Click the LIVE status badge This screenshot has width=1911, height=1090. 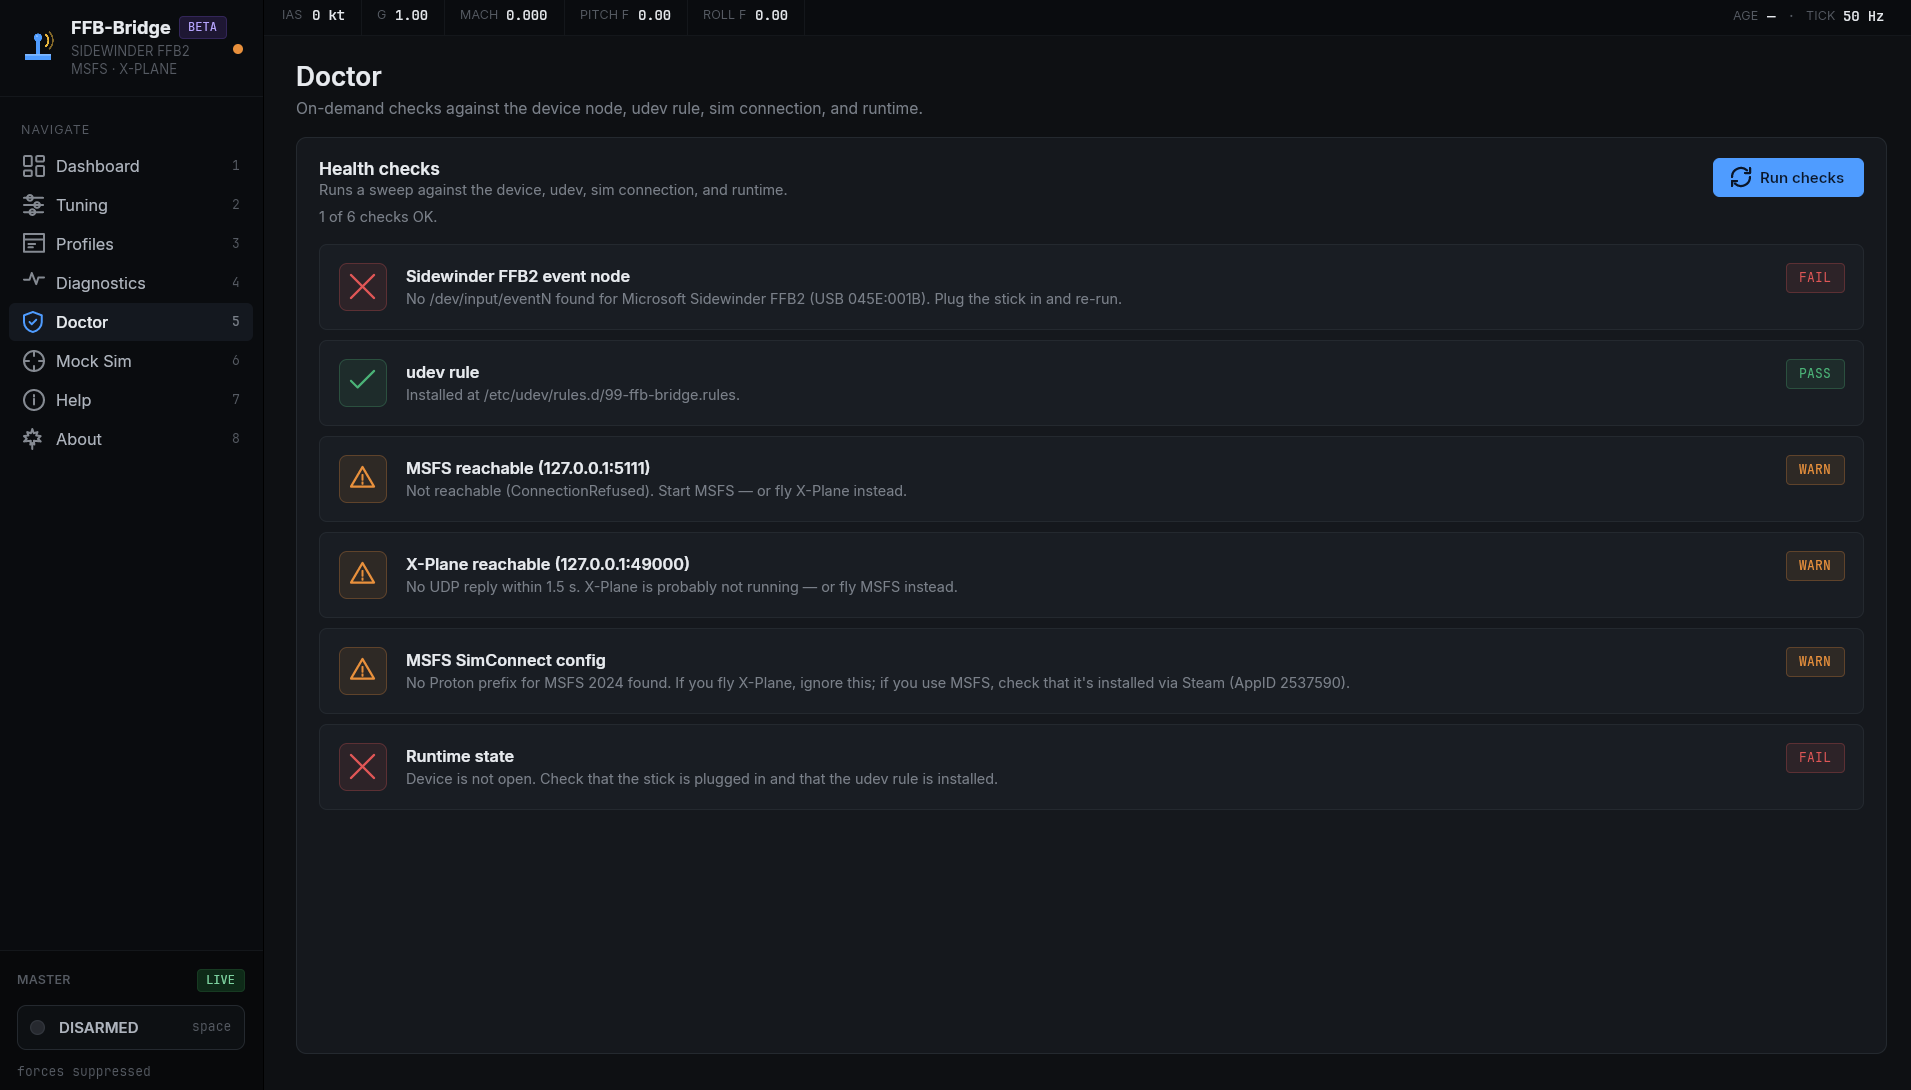220,980
